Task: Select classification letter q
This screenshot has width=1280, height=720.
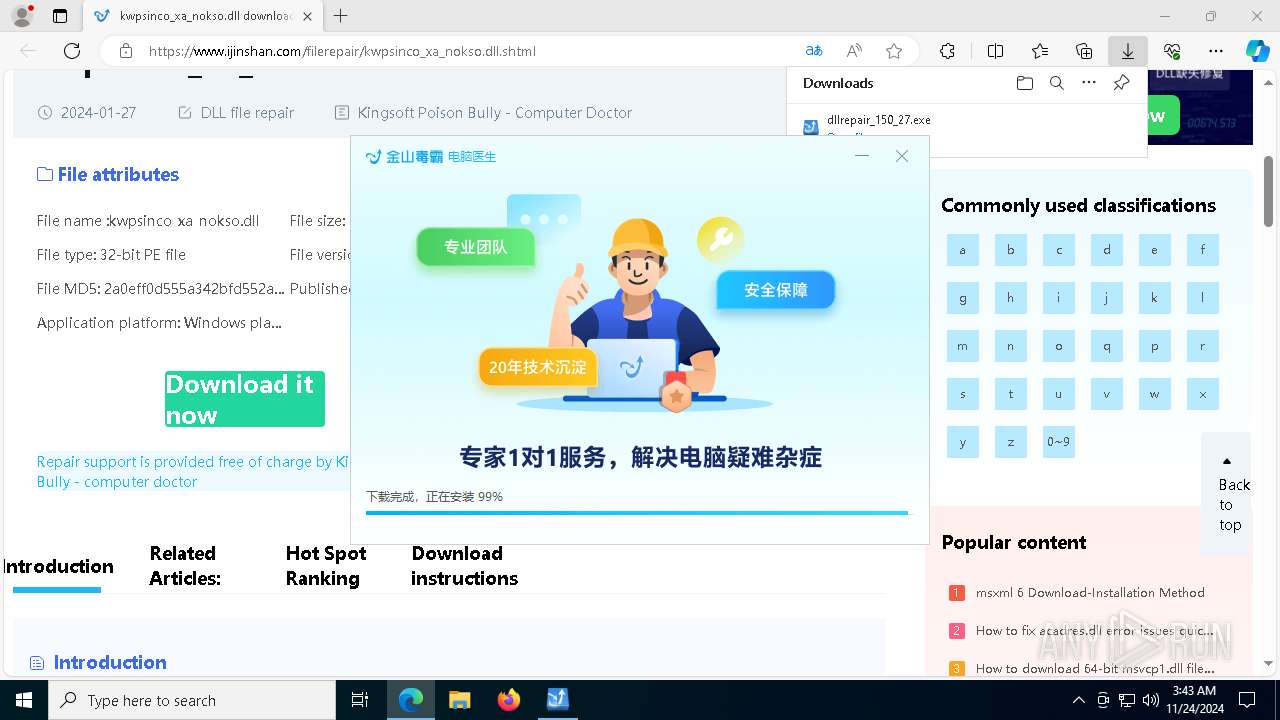Action: coord(1107,346)
